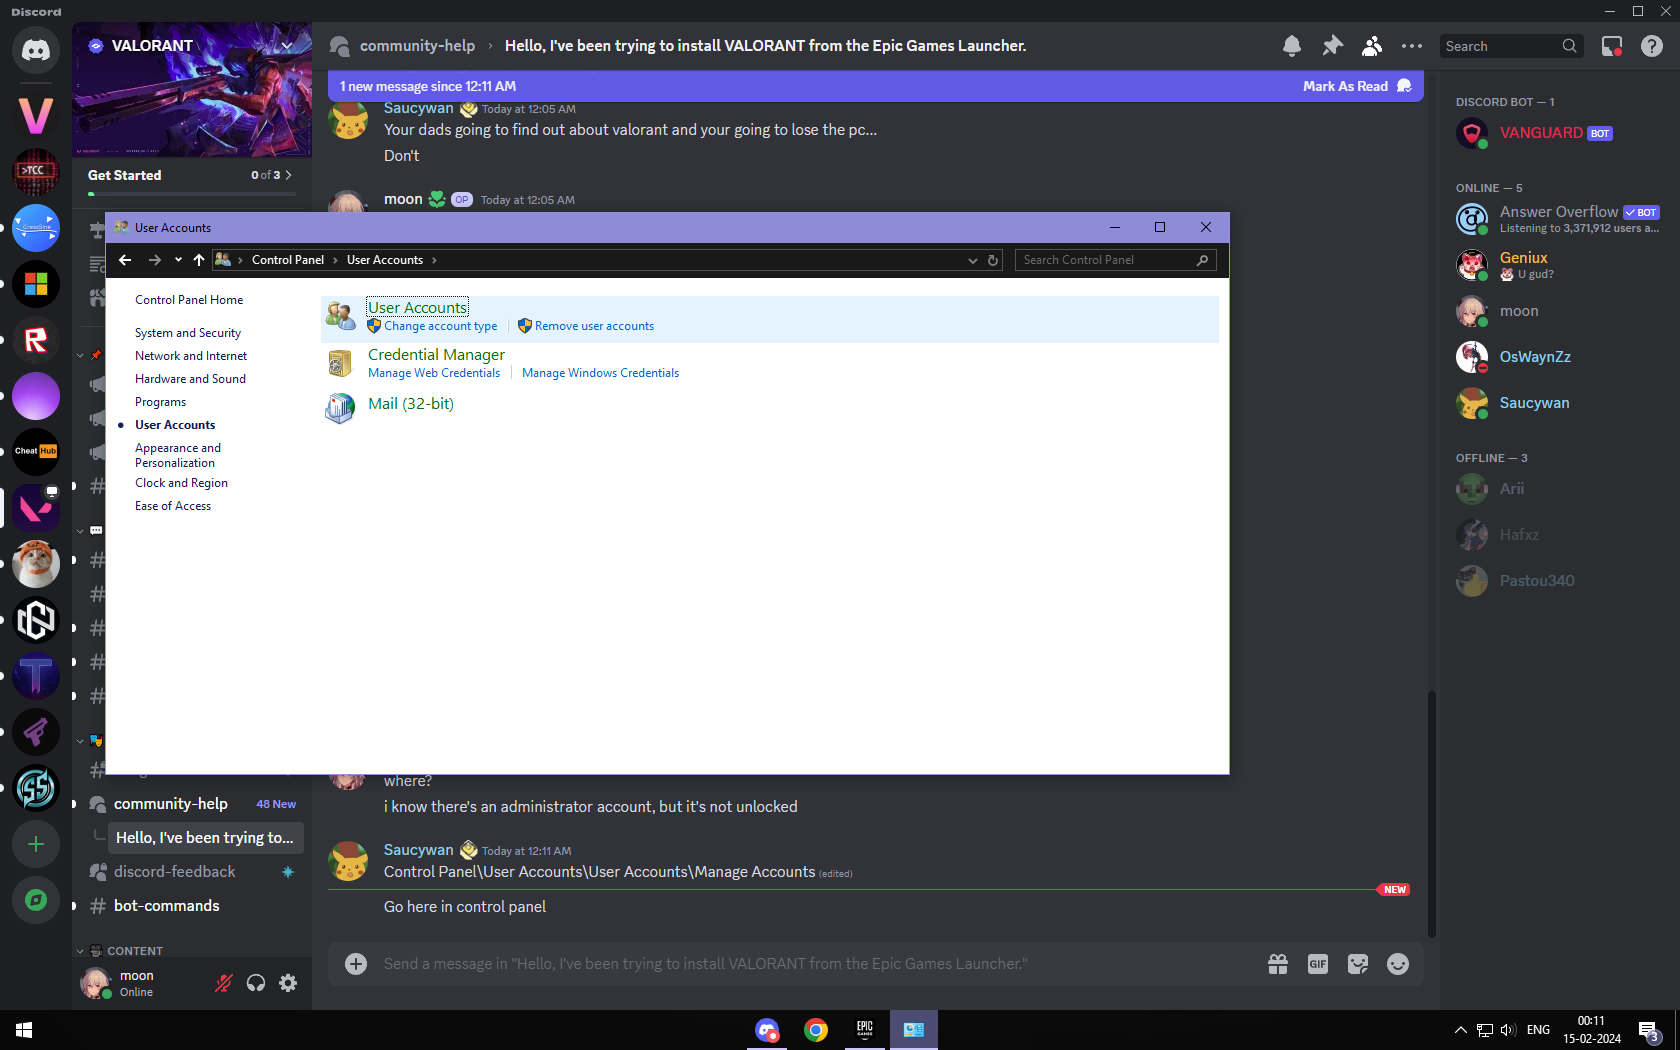Expand address bar history dropdown
The image size is (1680, 1050).
tap(972, 260)
